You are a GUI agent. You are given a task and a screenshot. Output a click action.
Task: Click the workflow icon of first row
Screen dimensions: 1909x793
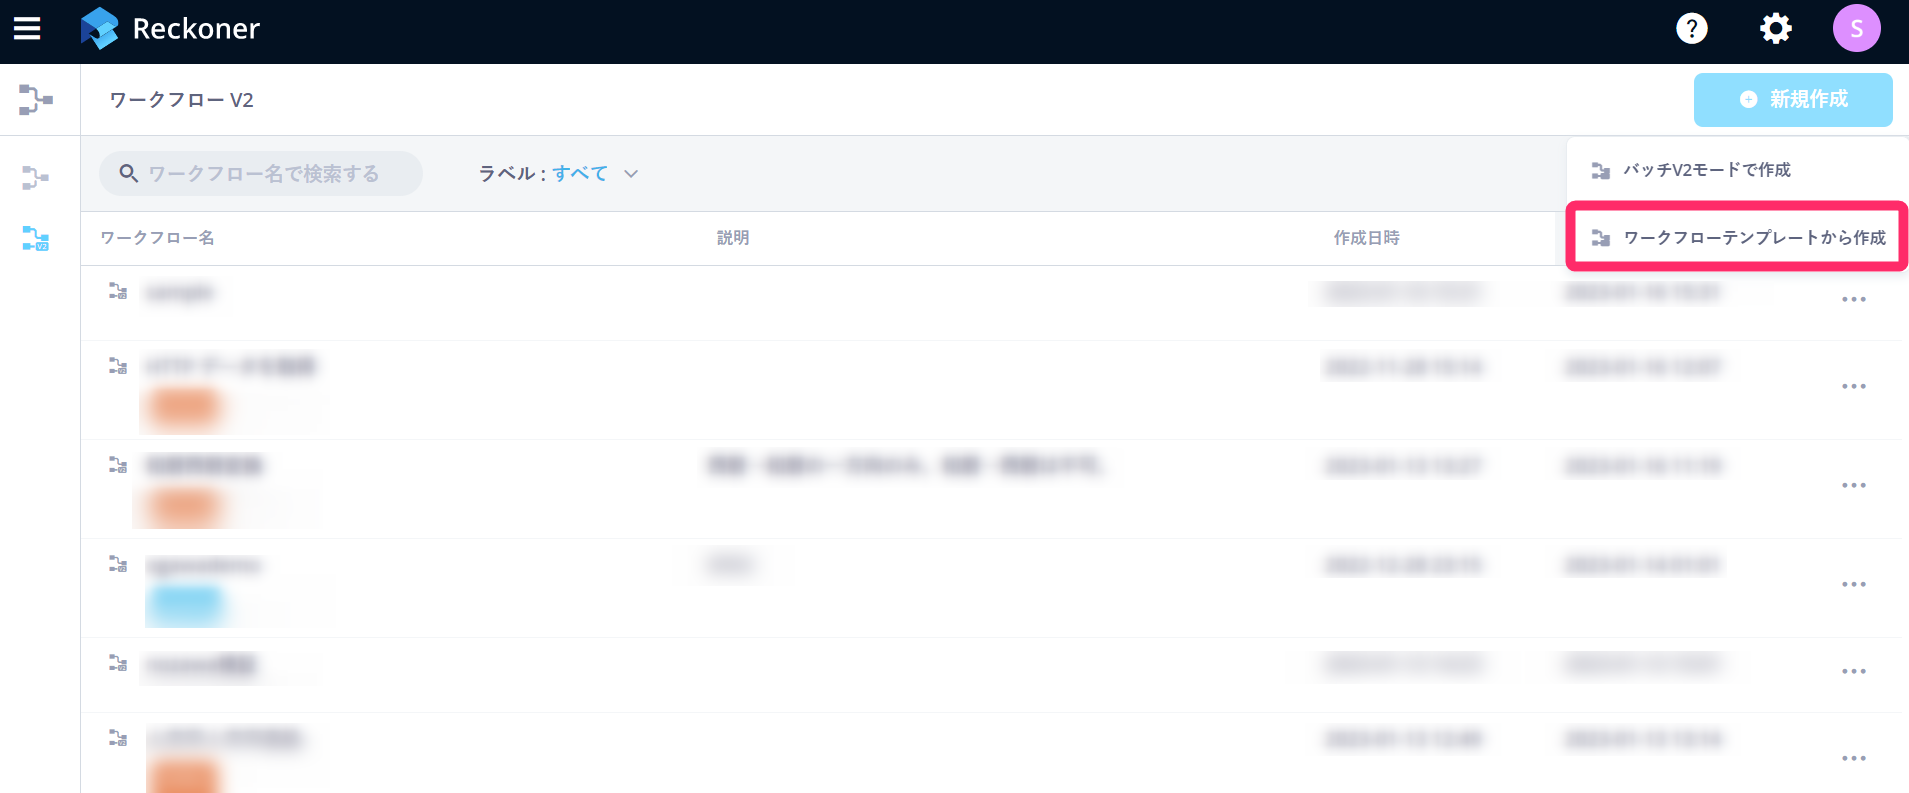118,292
